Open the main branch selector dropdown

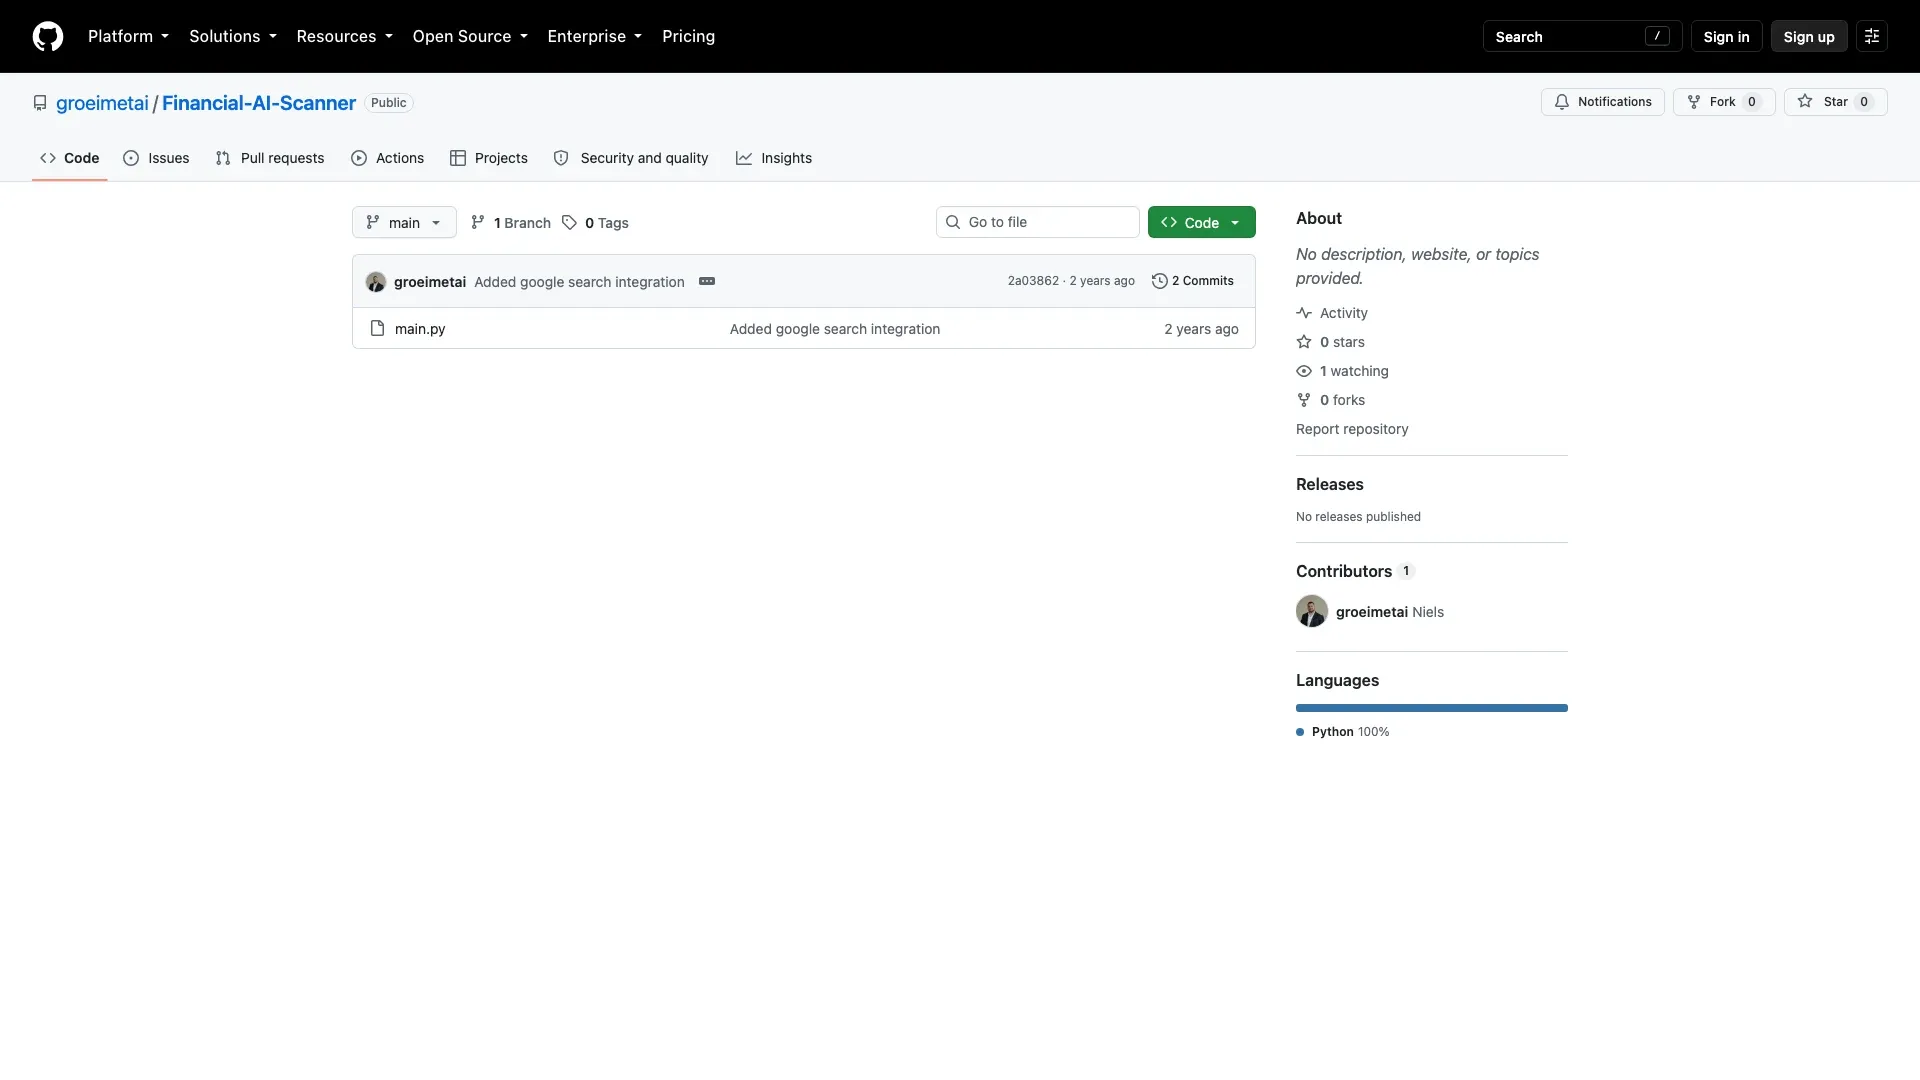point(404,222)
